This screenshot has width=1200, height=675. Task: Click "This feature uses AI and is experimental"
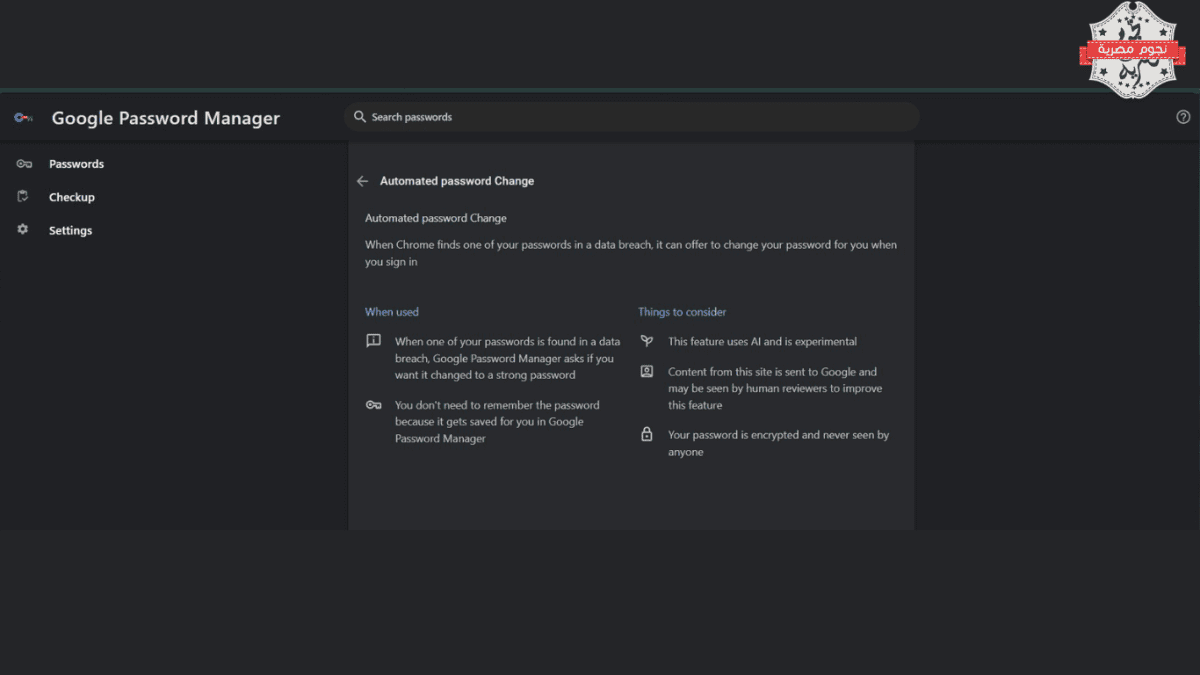pos(763,341)
